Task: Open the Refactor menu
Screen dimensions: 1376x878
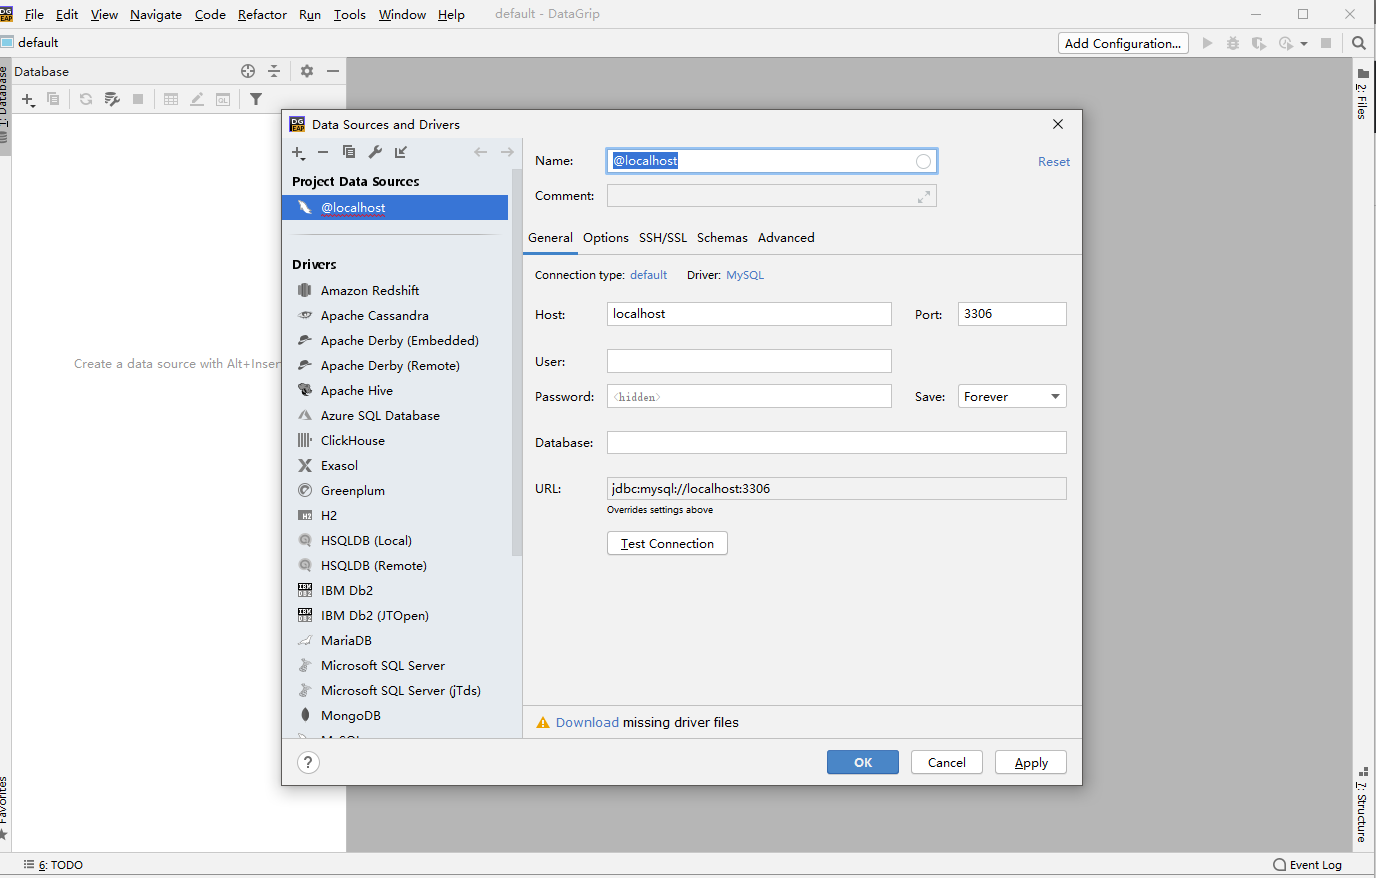Action: click(x=262, y=14)
